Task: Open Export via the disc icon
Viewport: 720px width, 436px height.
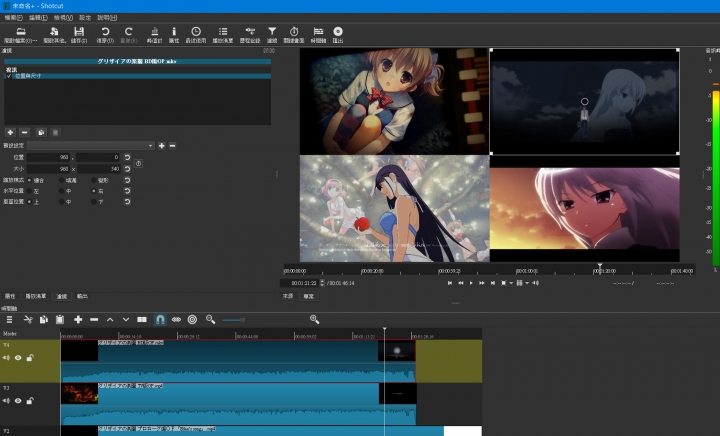Action: pyautogui.click(x=338, y=32)
